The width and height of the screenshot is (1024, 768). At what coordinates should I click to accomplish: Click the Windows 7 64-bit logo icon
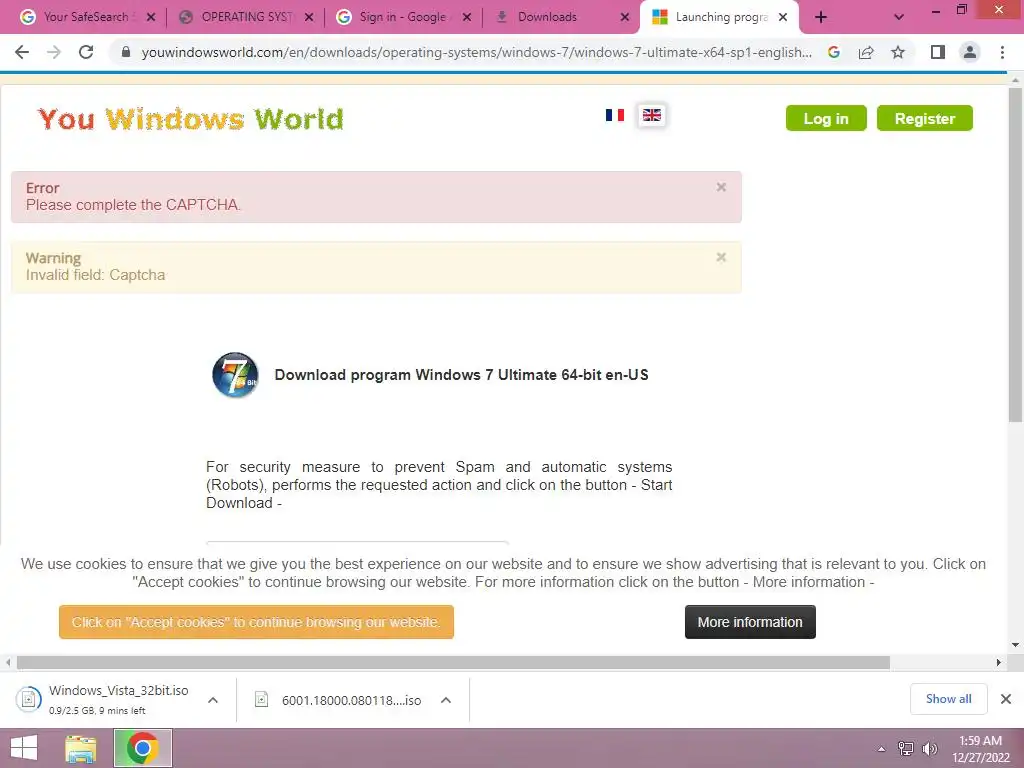point(235,375)
